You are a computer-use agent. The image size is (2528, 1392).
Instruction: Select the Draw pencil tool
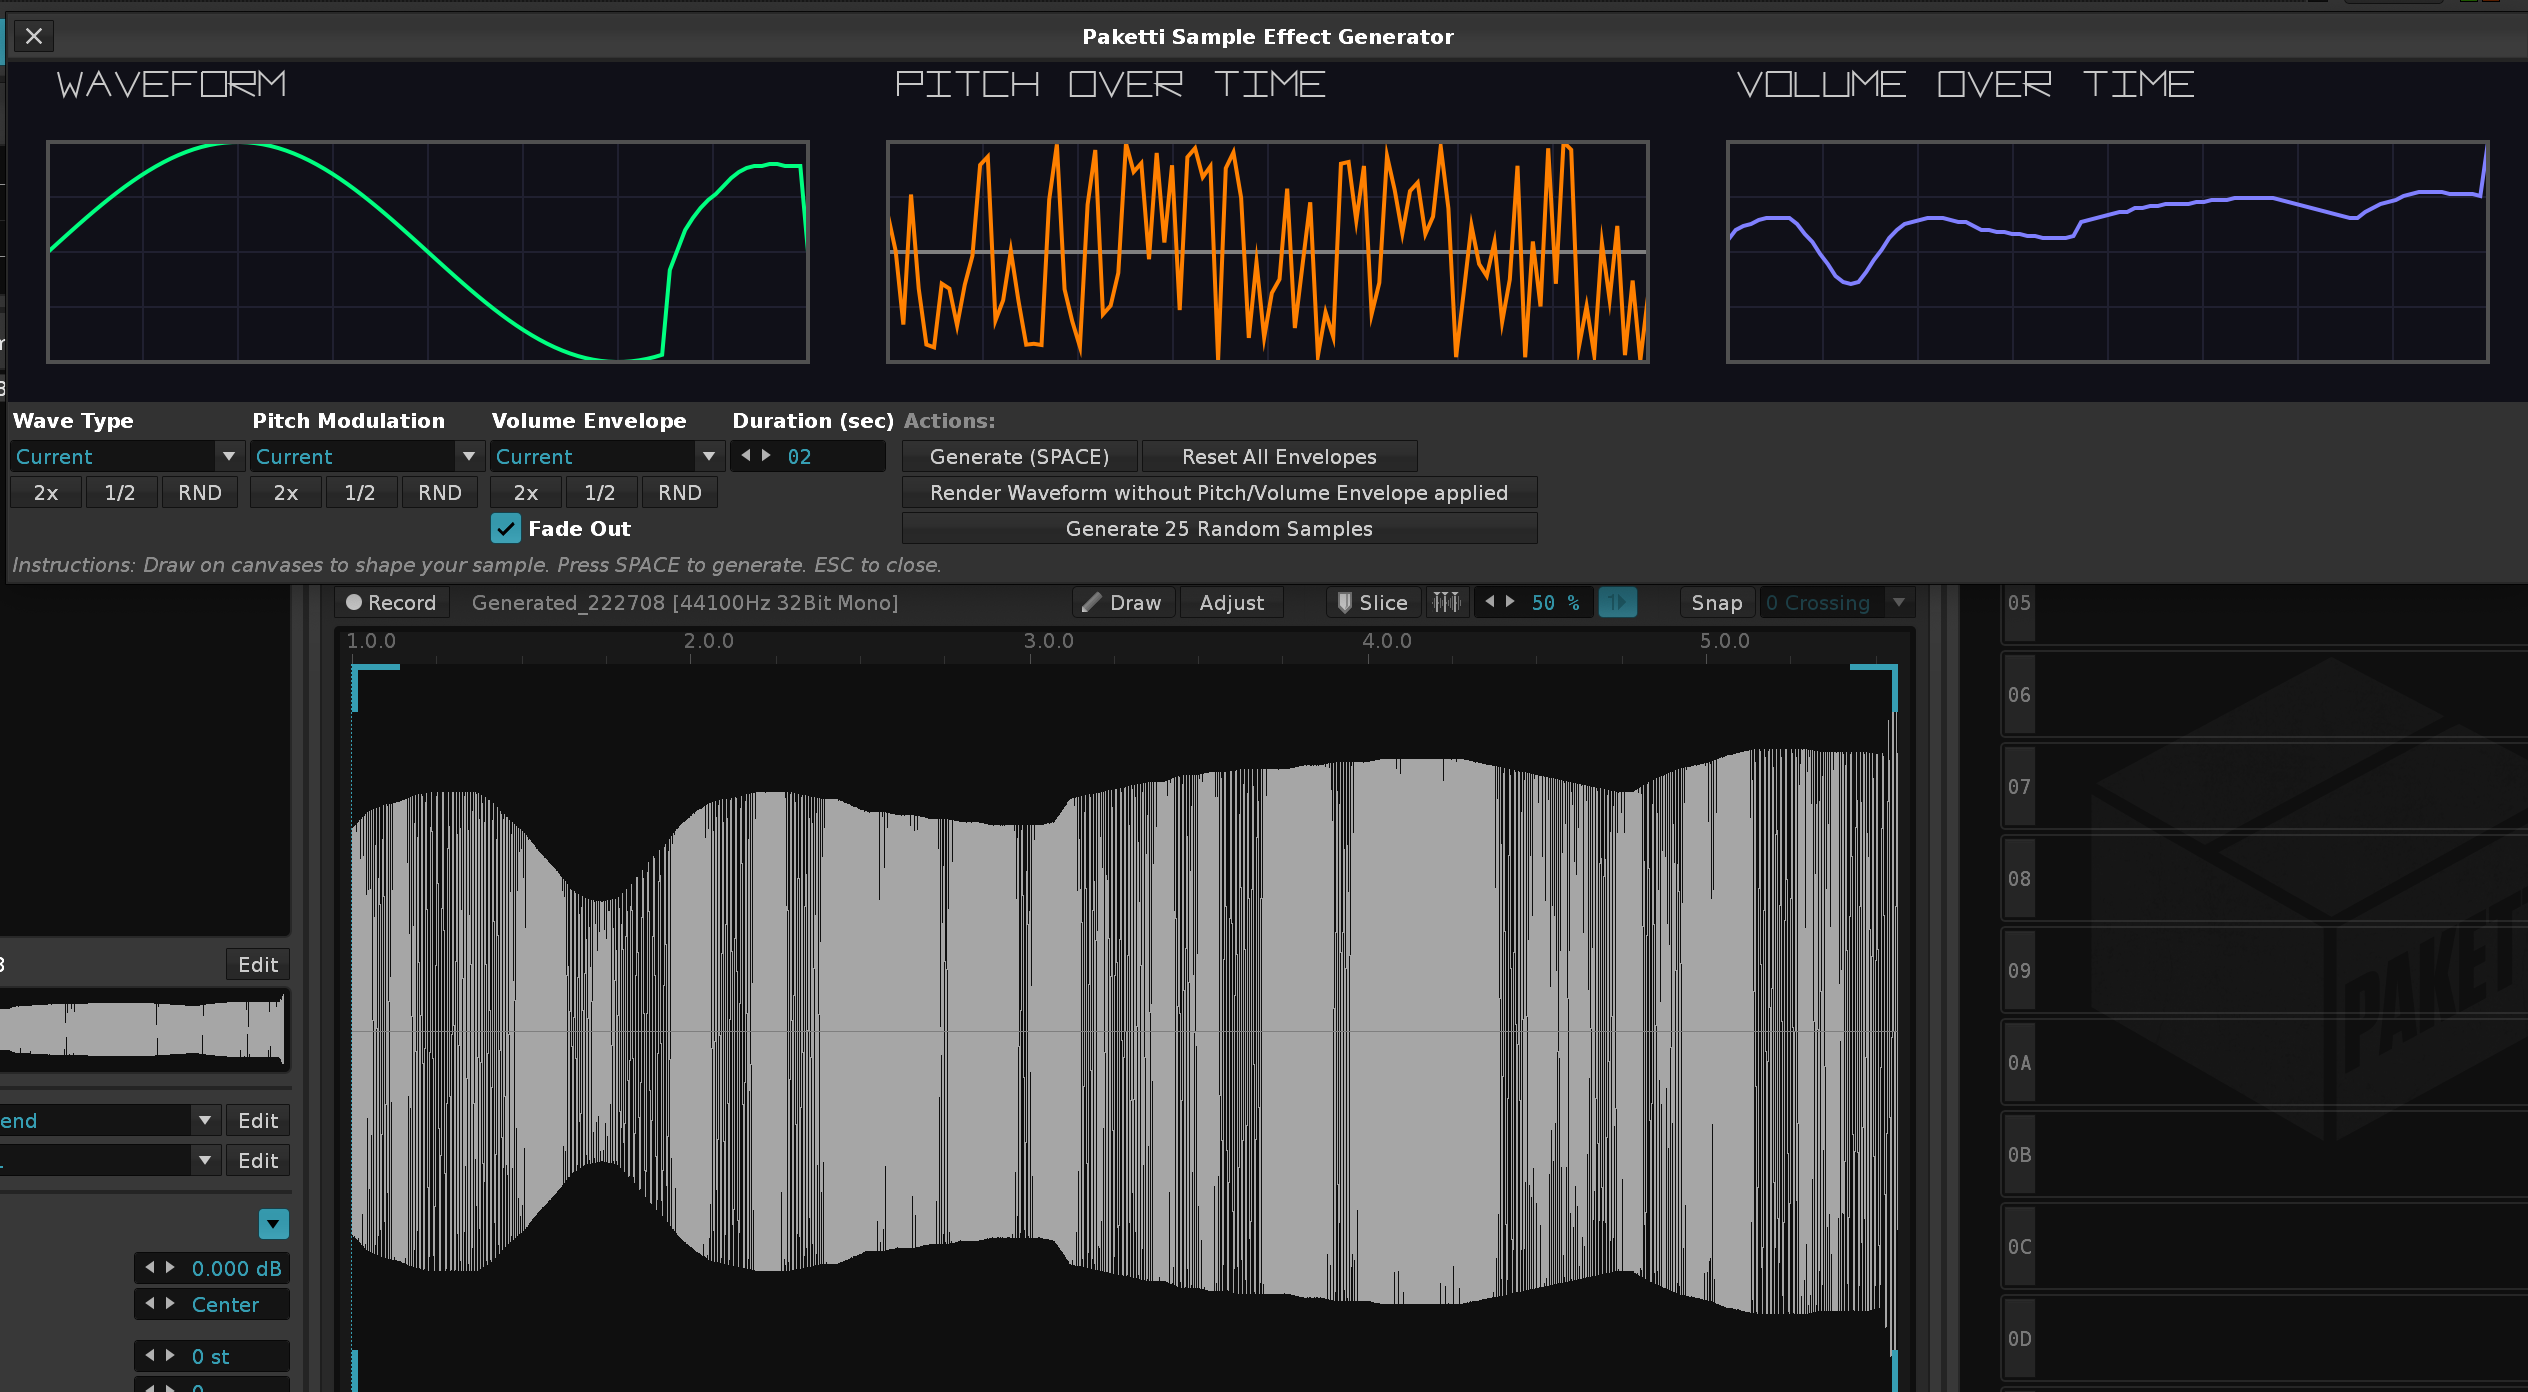[x=1123, y=603]
